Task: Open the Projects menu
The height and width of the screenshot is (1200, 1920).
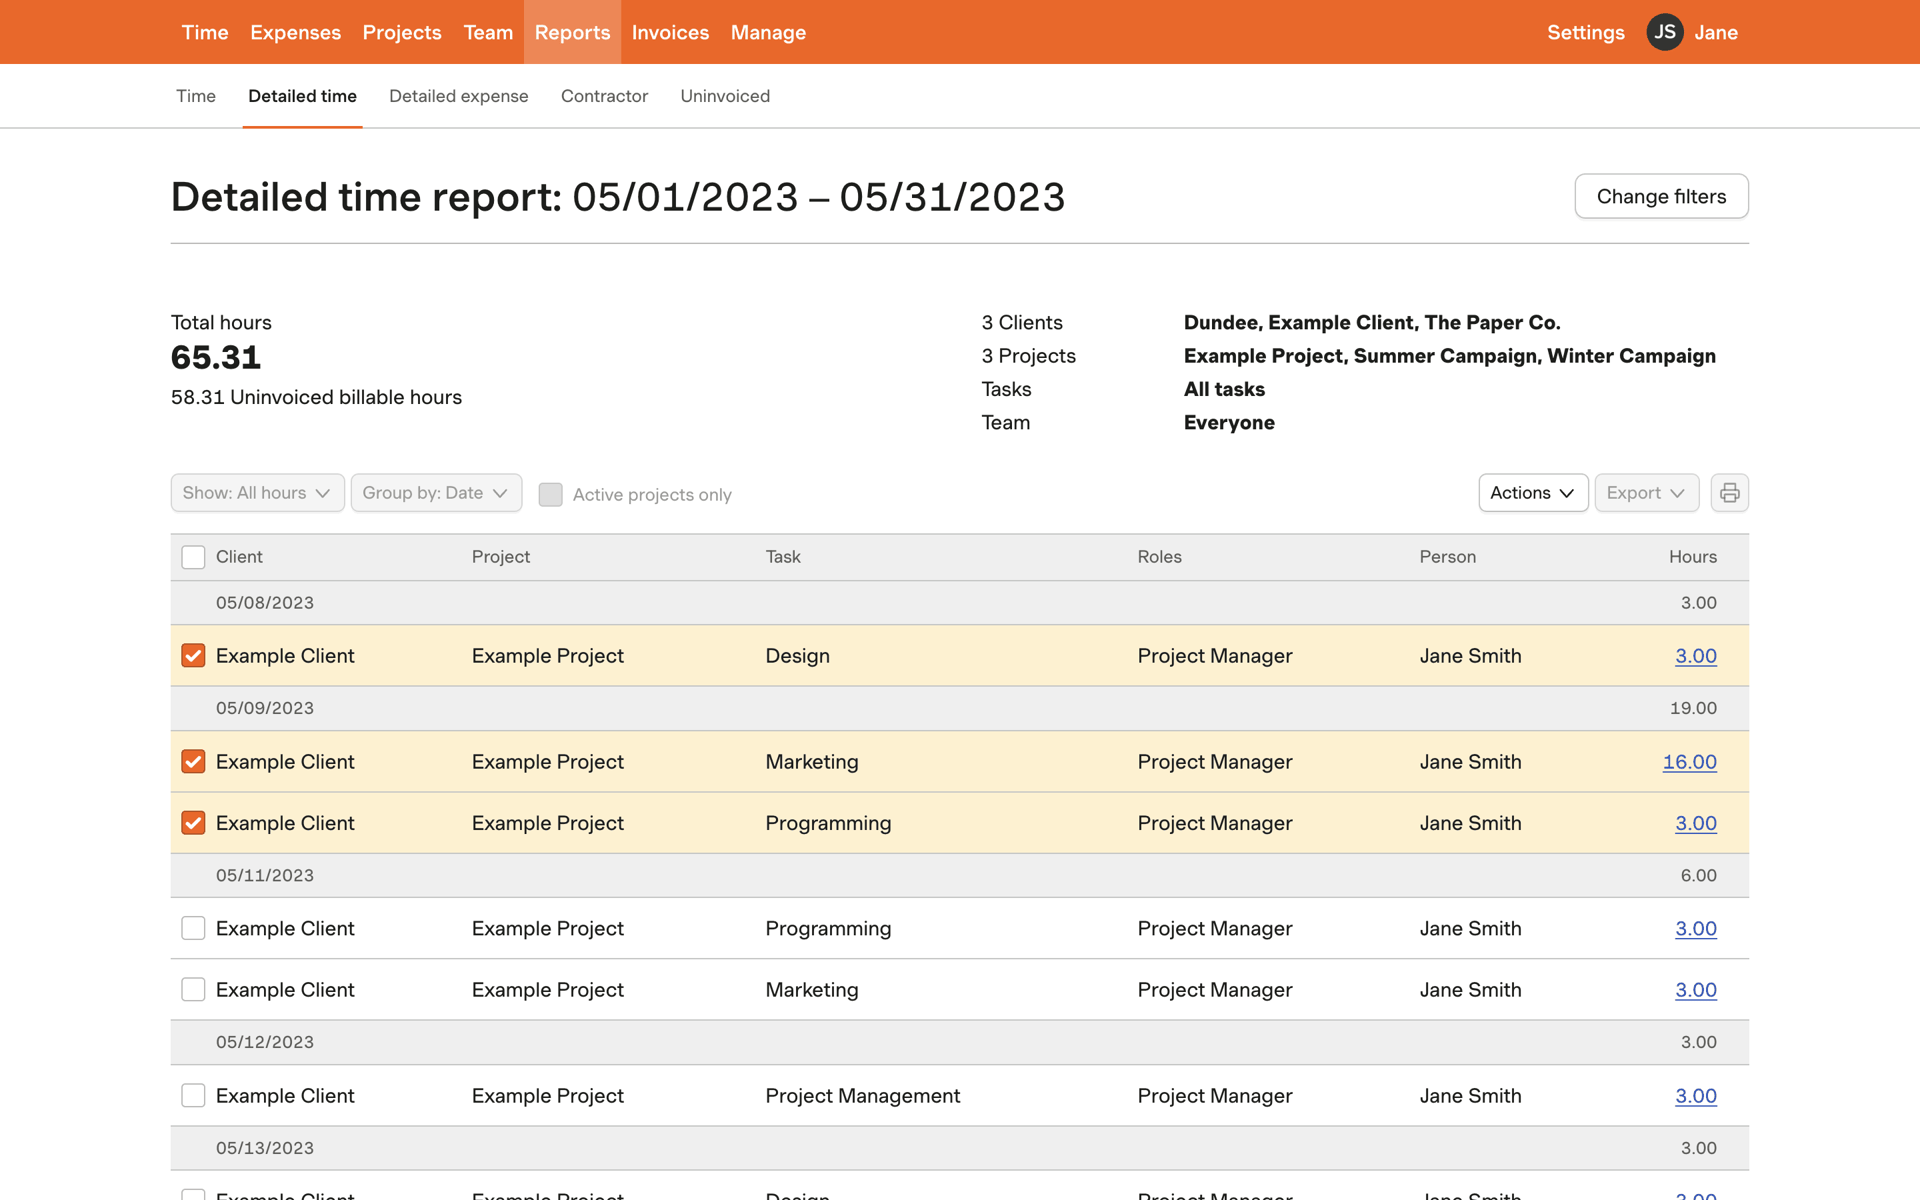Action: 402,32
